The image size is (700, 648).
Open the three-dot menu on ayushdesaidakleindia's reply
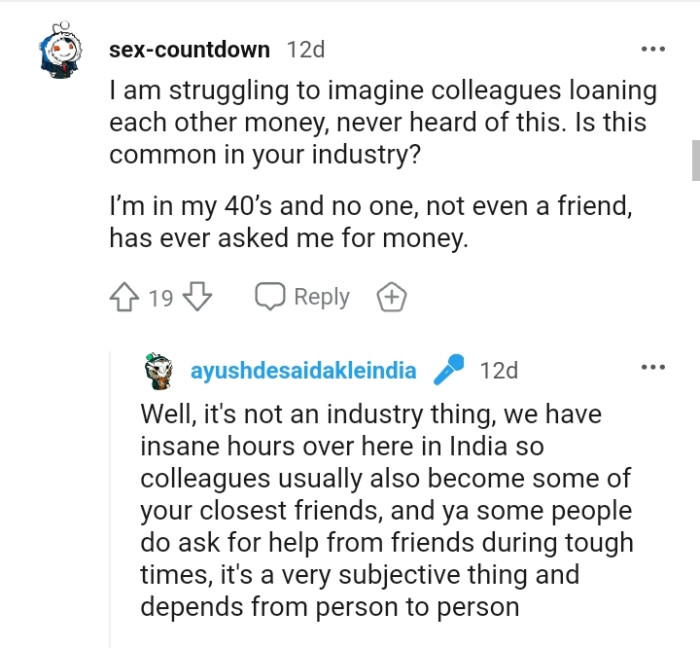coord(652,368)
